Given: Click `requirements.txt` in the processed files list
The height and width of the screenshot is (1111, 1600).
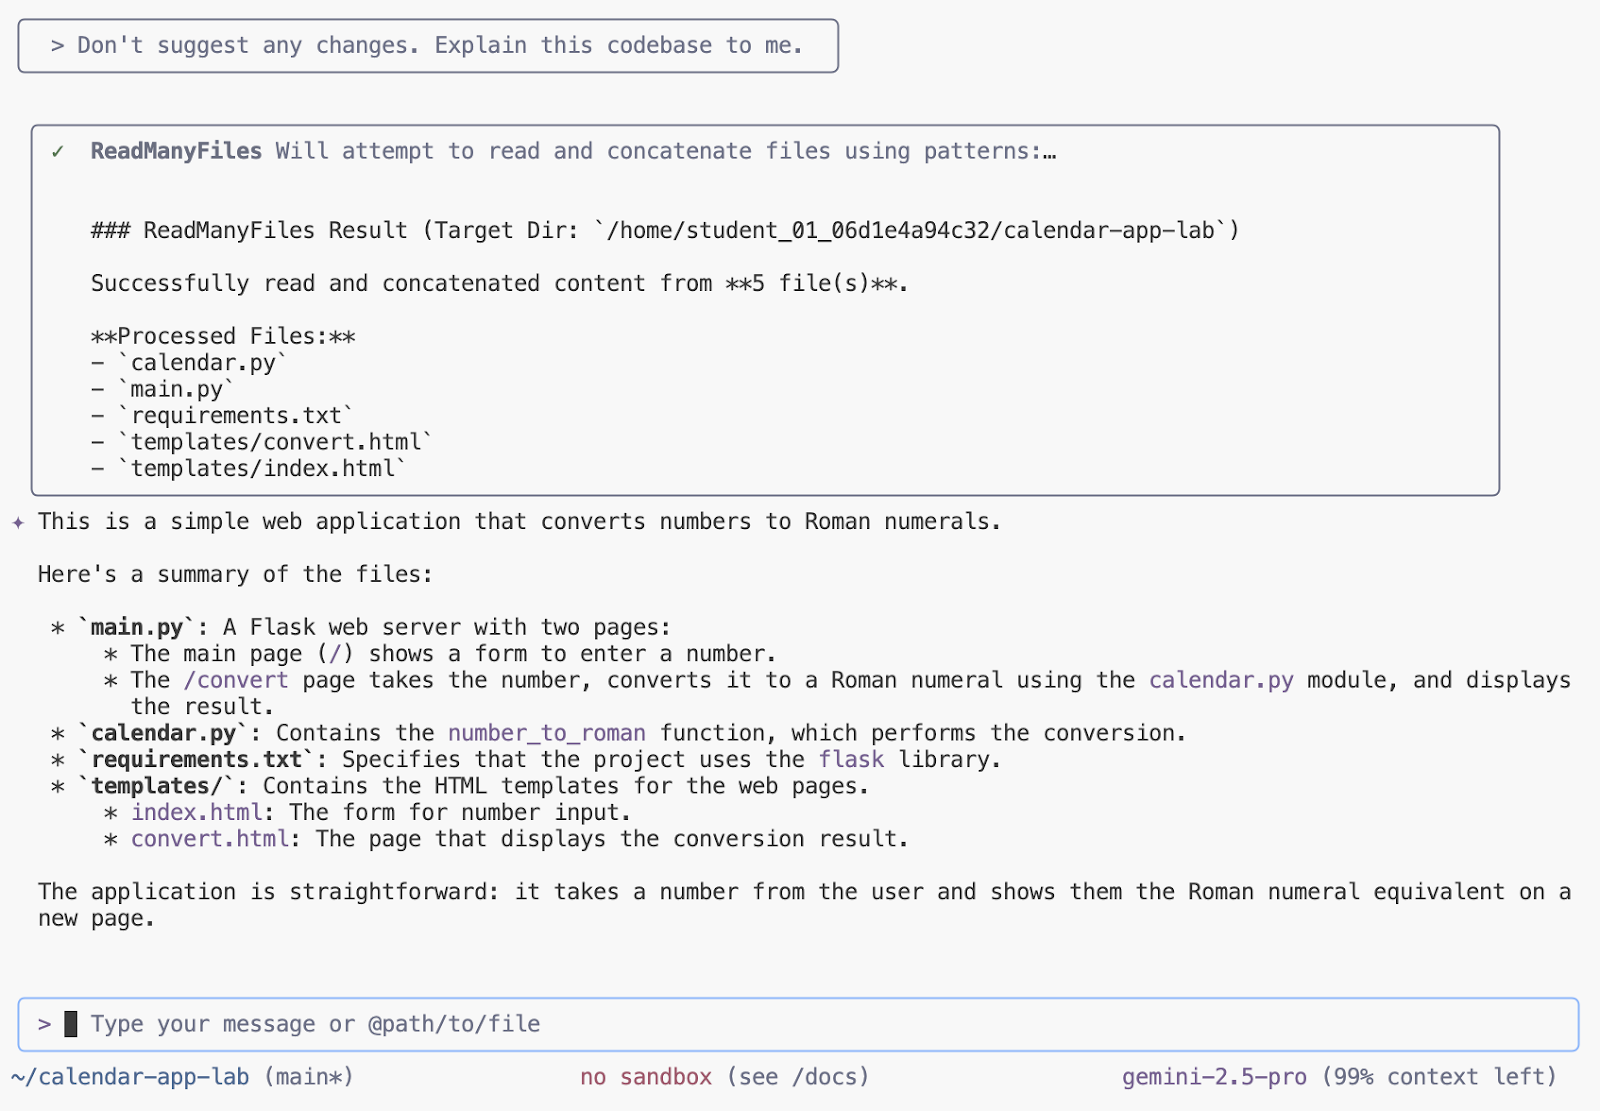Looking at the screenshot, I should point(236,416).
